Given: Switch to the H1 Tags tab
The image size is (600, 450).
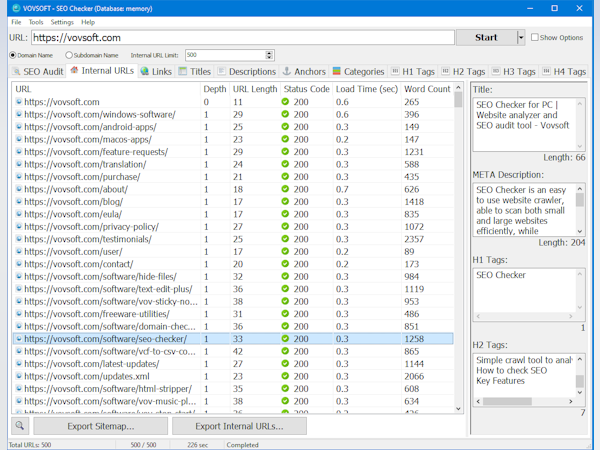Looking at the screenshot, I should click(x=413, y=72).
